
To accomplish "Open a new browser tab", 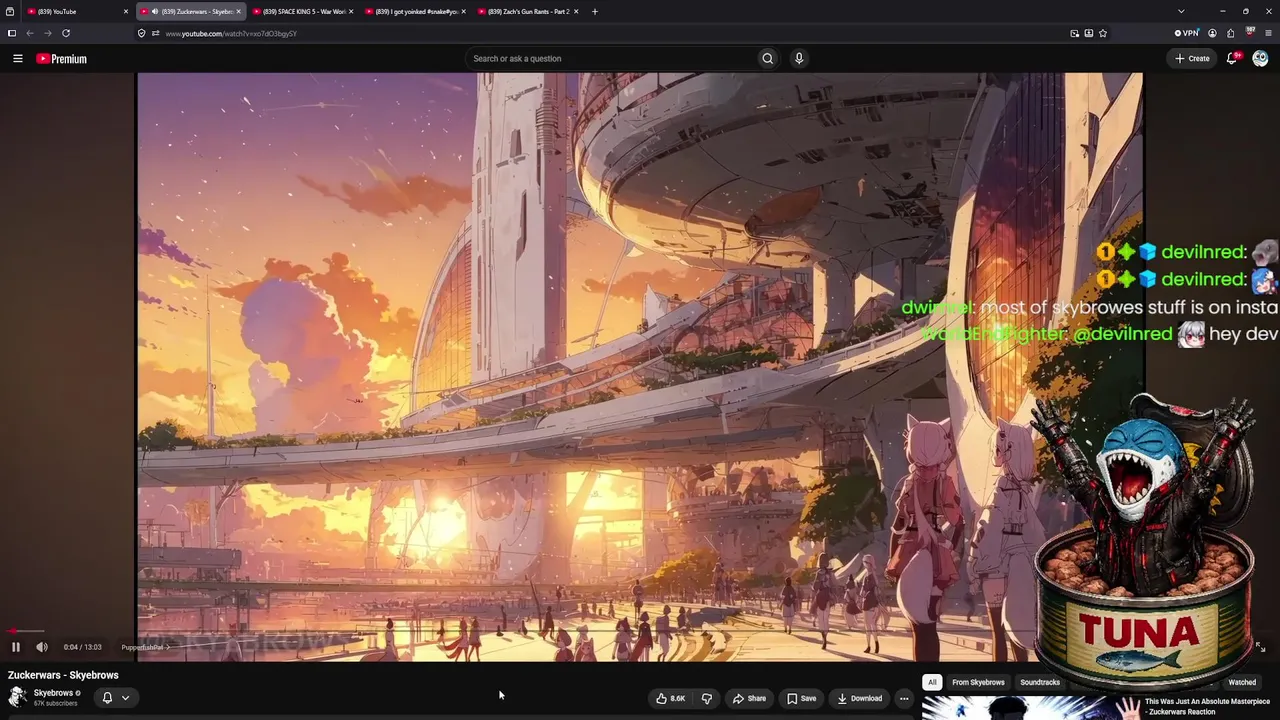I will pos(595,11).
